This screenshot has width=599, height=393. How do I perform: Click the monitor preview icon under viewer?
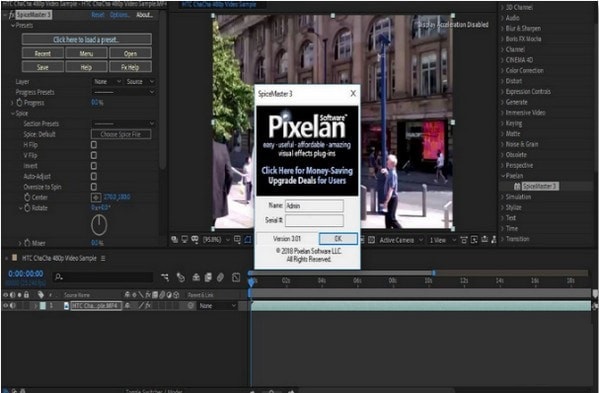(x=185, y=239)
